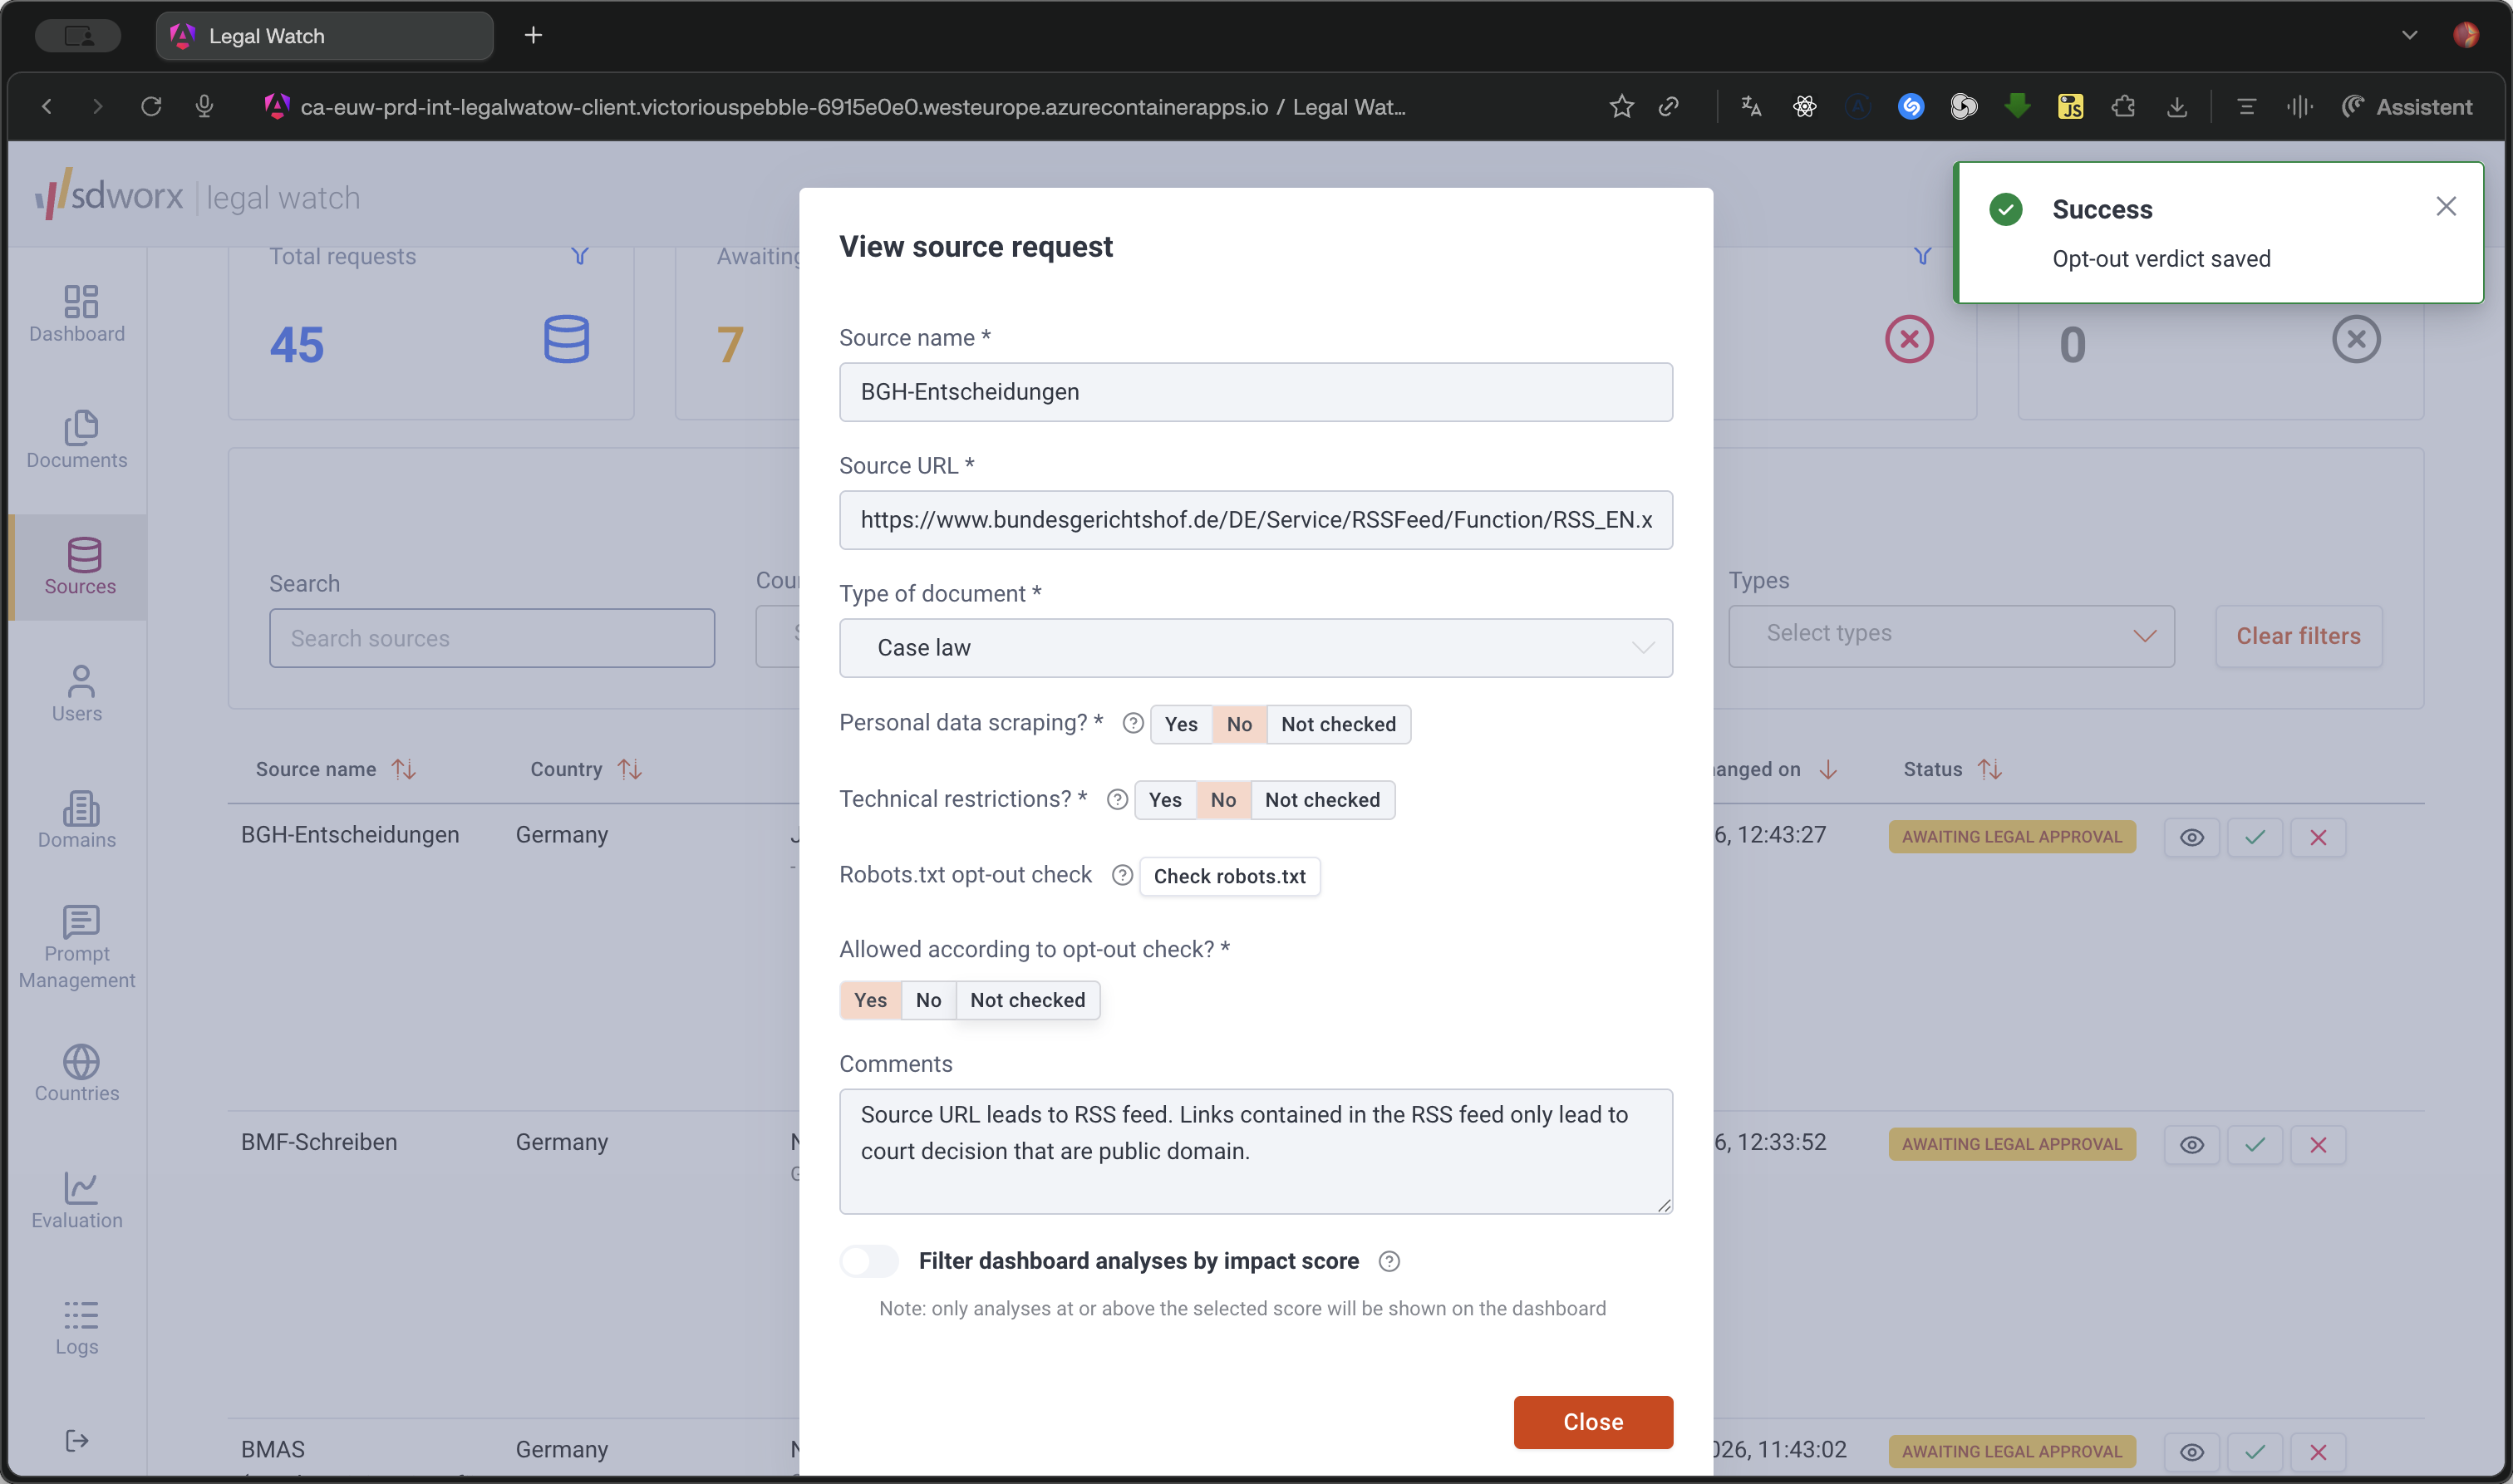Open the Countries sidebar item

77,1074
